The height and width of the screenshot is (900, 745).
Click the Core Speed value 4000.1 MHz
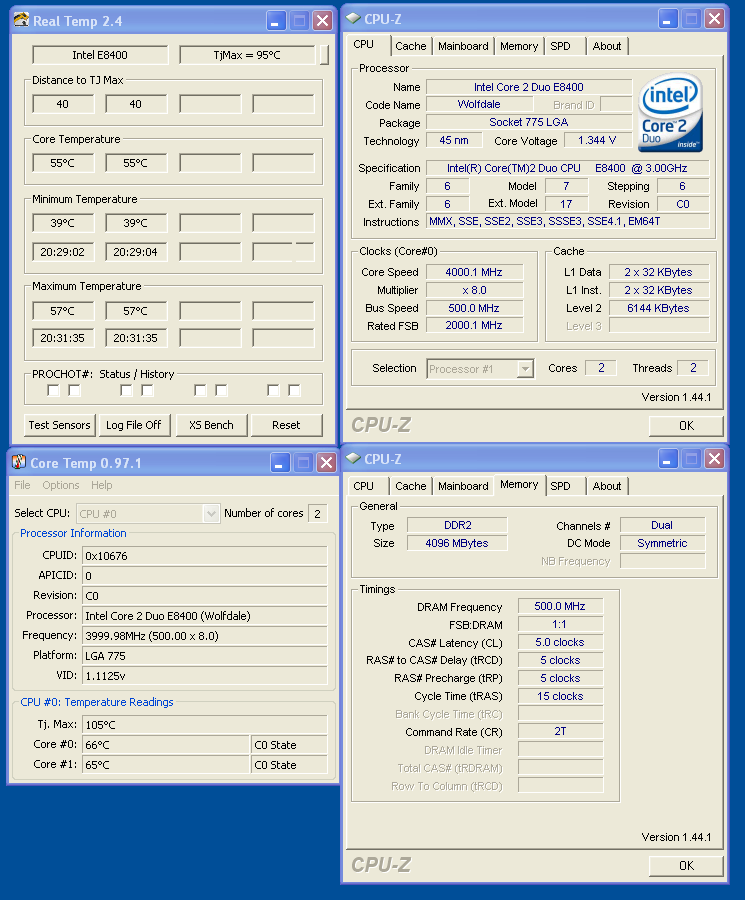(x=474, y=272)
